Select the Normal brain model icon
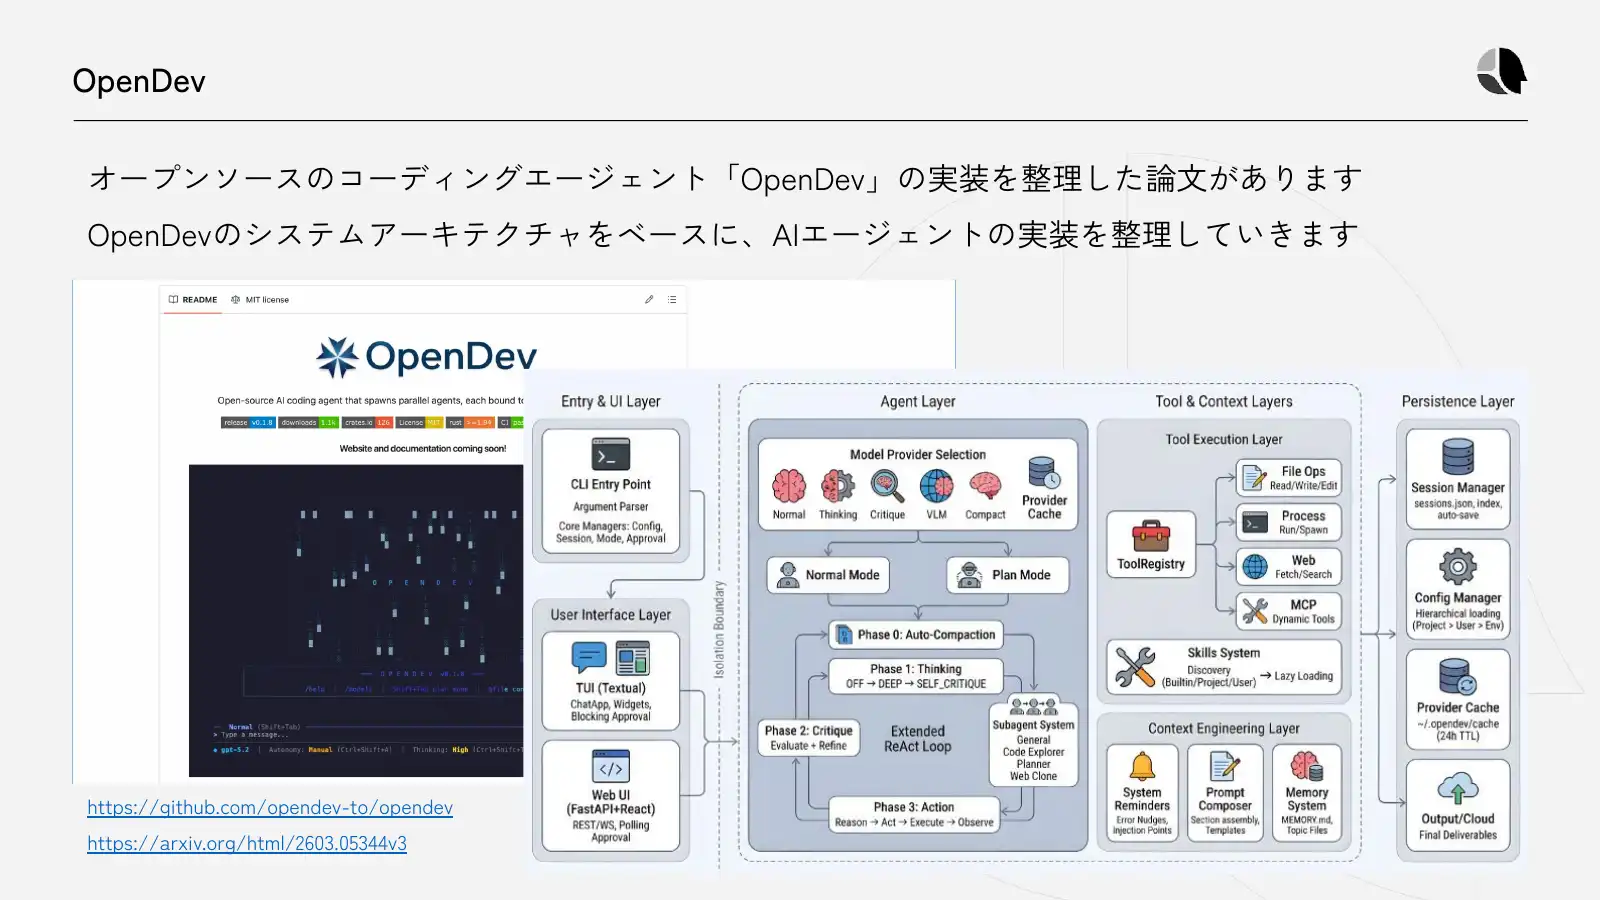 (789, 486)
